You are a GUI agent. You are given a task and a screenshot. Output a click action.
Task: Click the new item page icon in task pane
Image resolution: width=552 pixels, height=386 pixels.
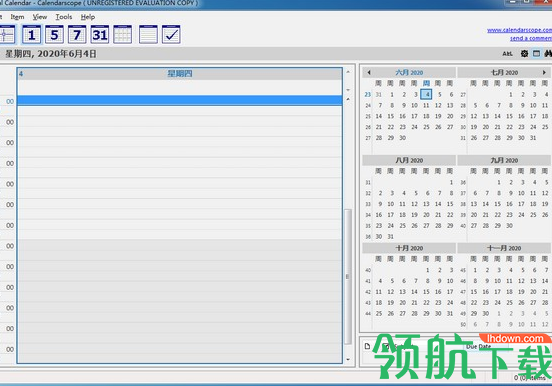click(367, 346)
